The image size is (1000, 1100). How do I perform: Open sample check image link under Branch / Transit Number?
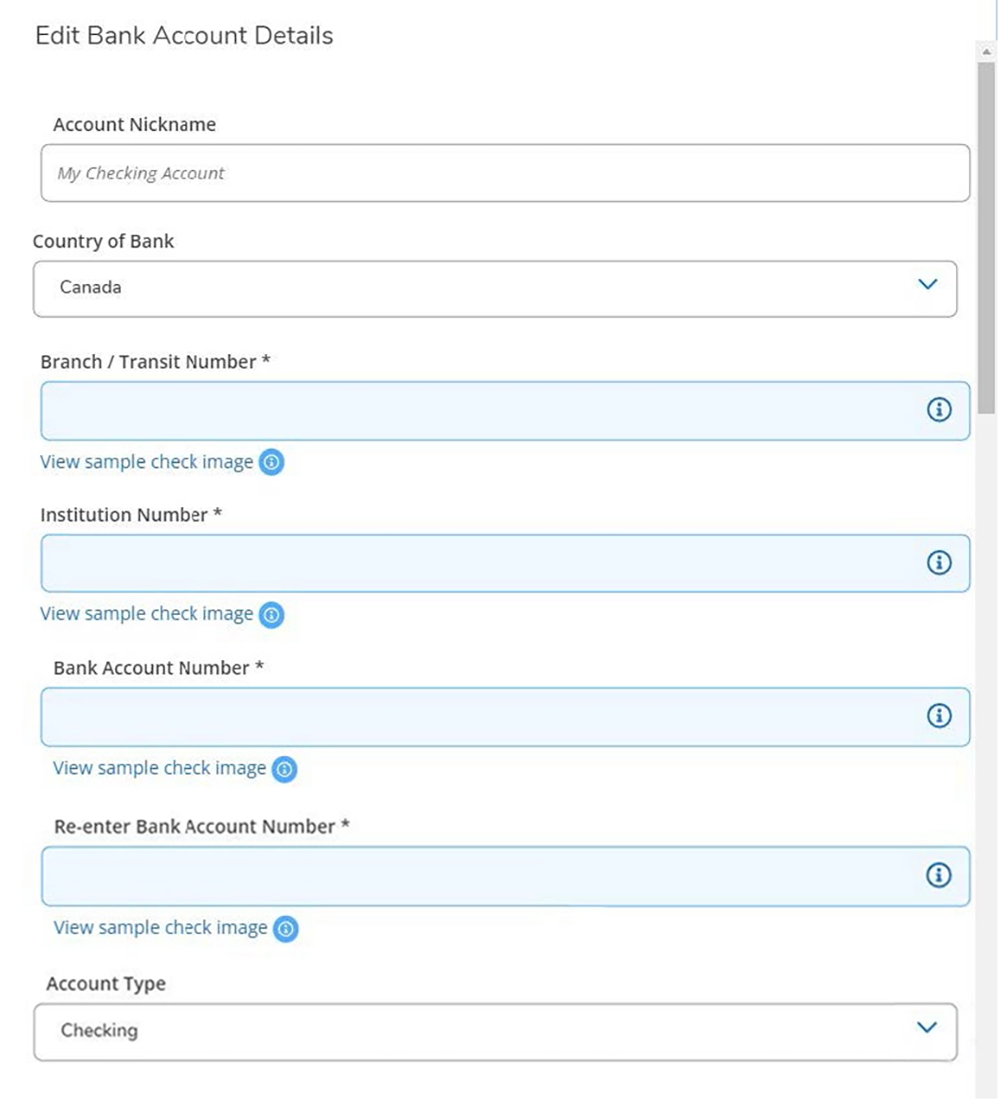pos(146,462)
